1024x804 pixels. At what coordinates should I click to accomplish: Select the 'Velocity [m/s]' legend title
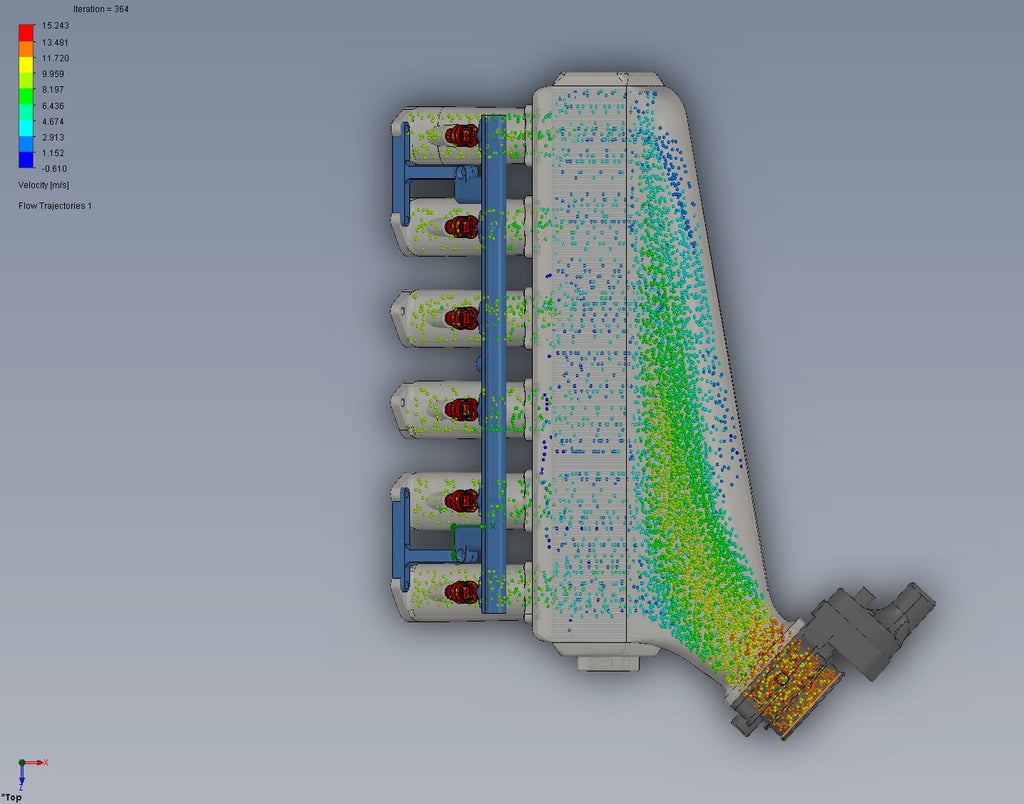tap(44, 185)
